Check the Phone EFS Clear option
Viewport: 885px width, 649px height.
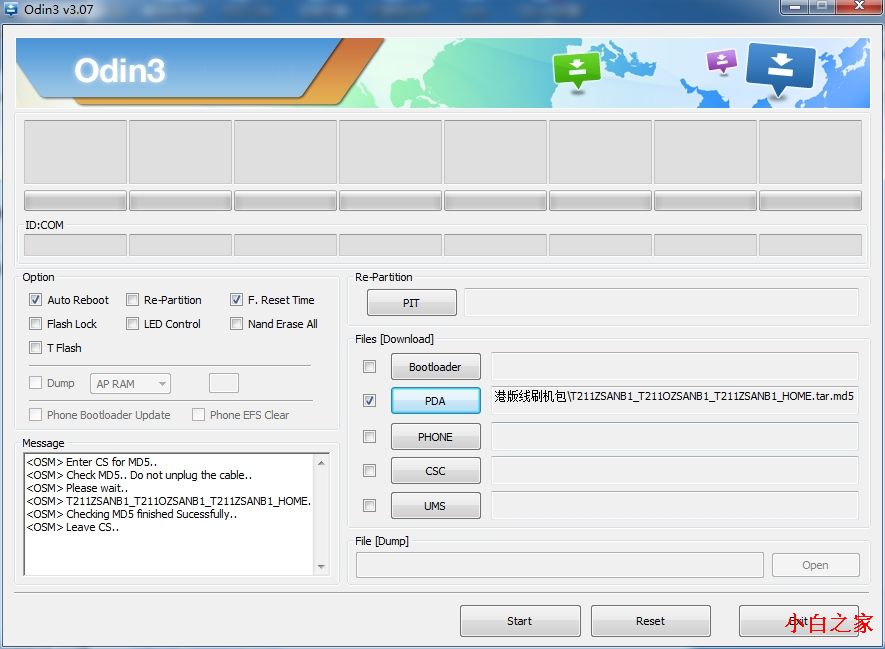(198, 414)
